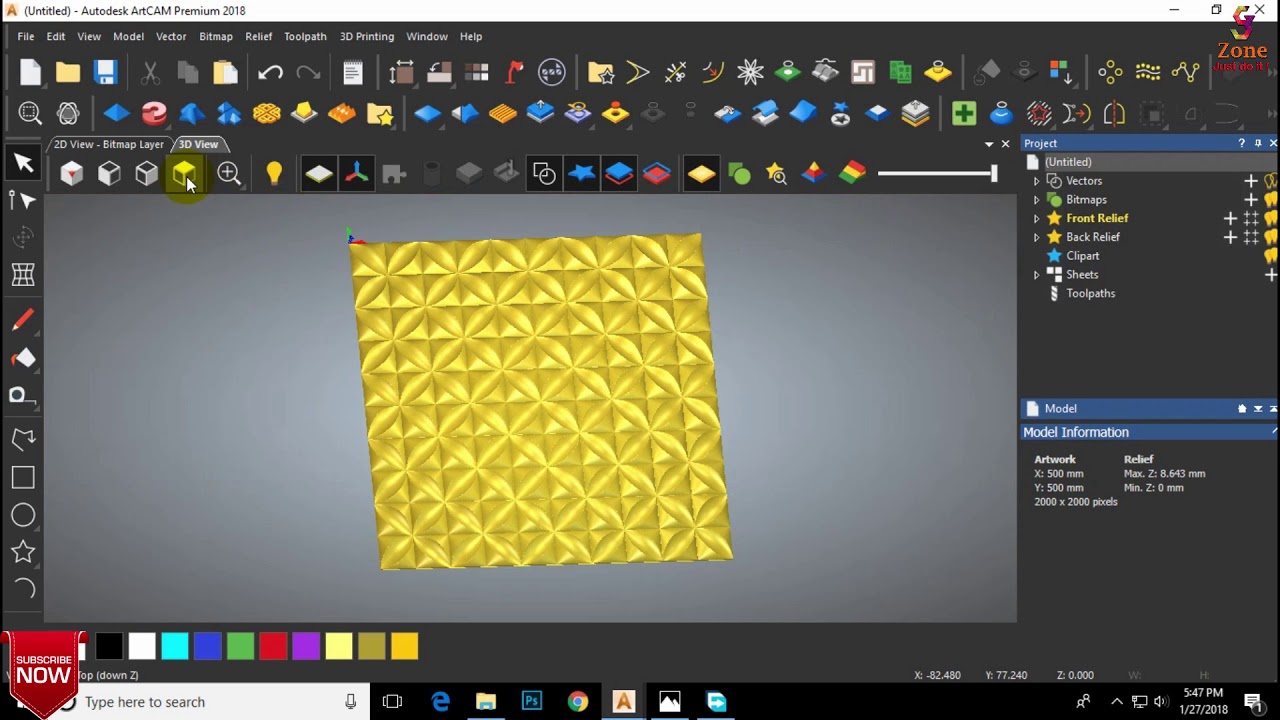Screen dimensions: 1280x720
Task: Select the Create Polyline tool
Action: (23, 439)
